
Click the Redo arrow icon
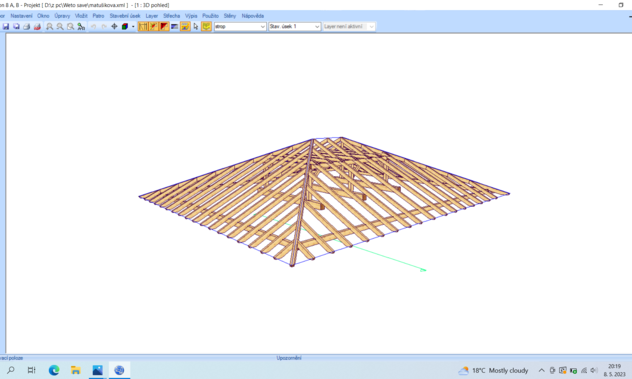point(104,27)
